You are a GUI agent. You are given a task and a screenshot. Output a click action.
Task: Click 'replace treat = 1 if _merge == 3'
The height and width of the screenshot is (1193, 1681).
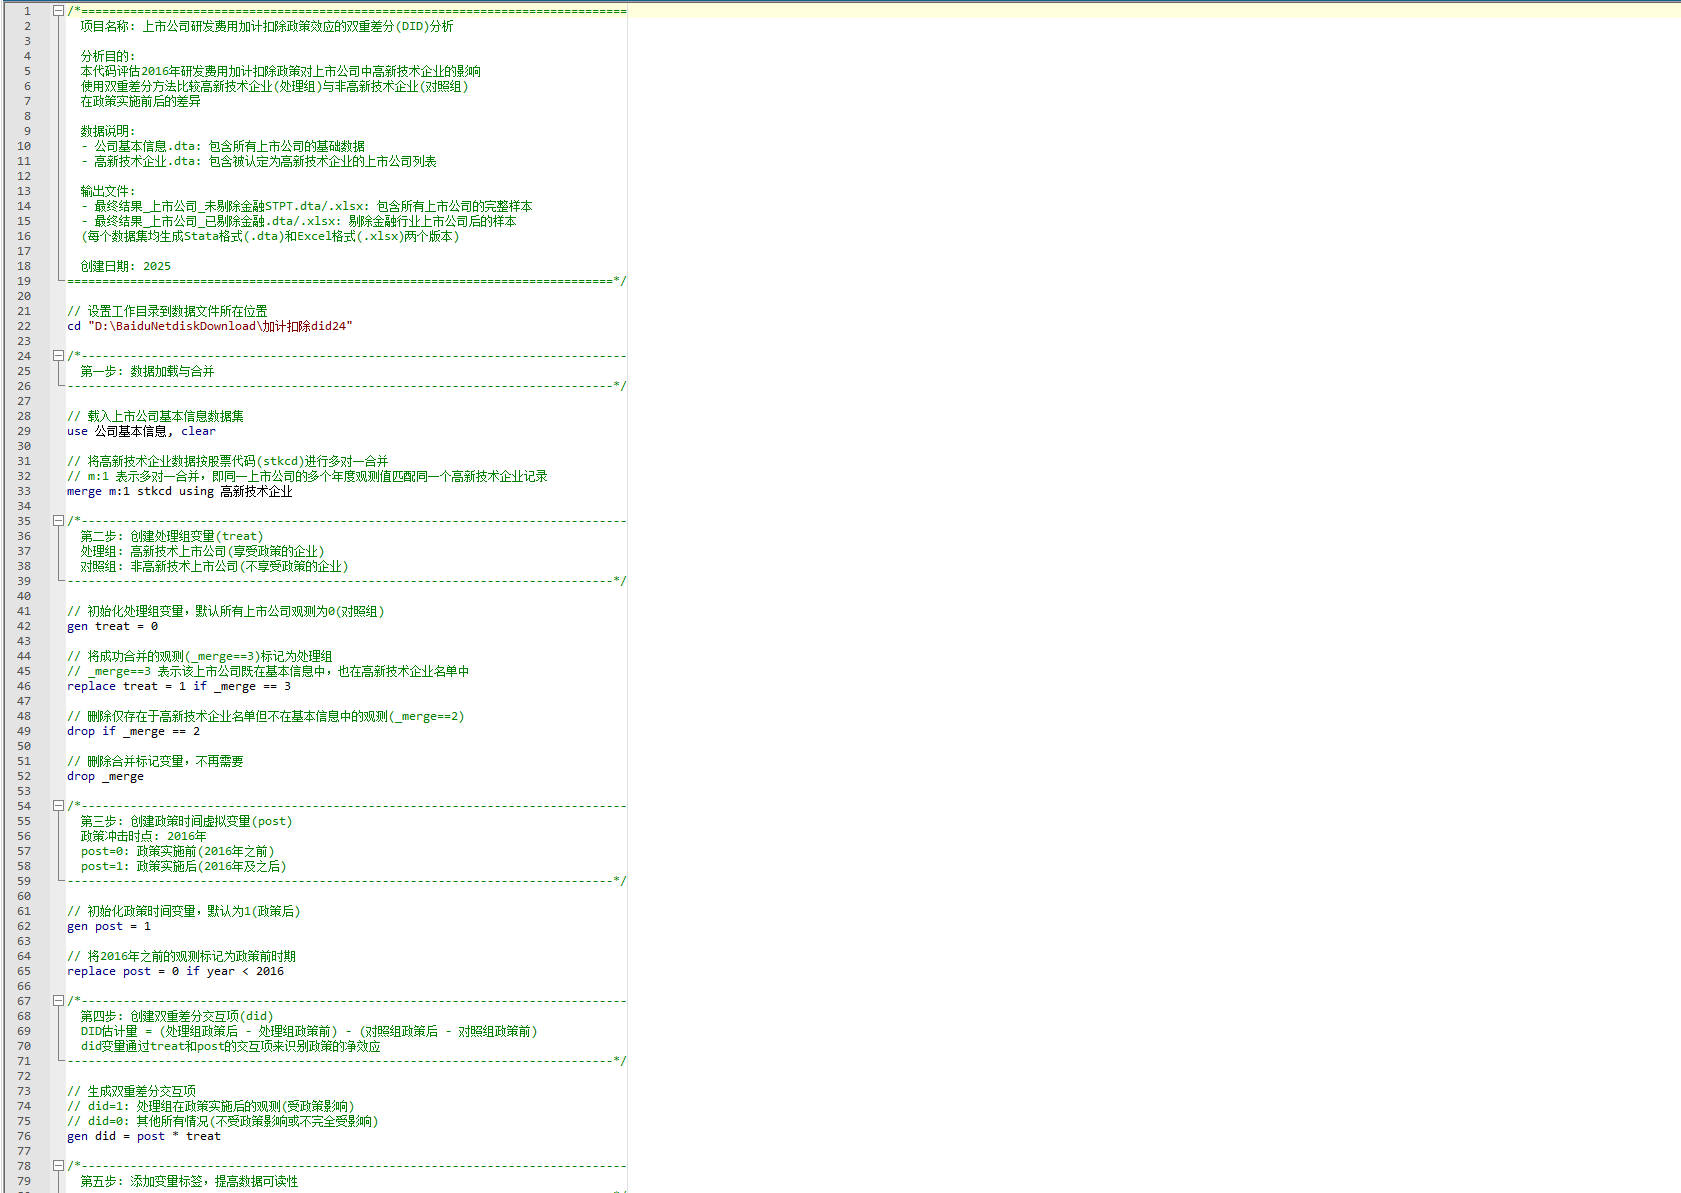178,686
